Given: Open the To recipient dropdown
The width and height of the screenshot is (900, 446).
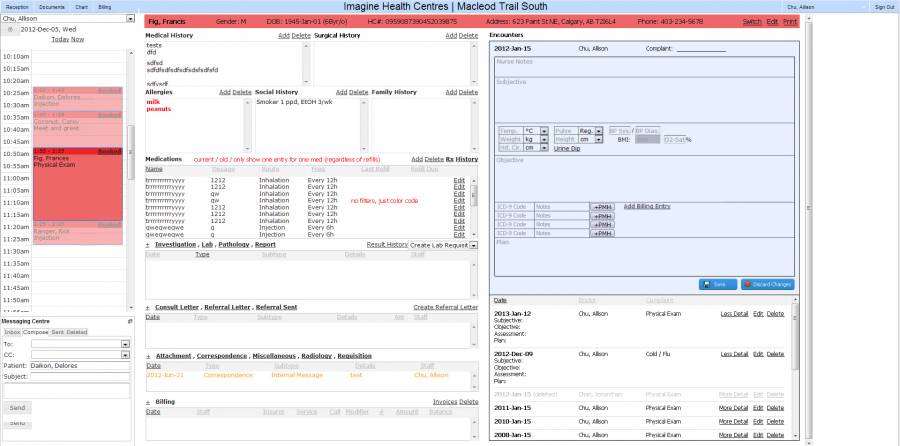Looking at the screenshot, I should (125, 344).
